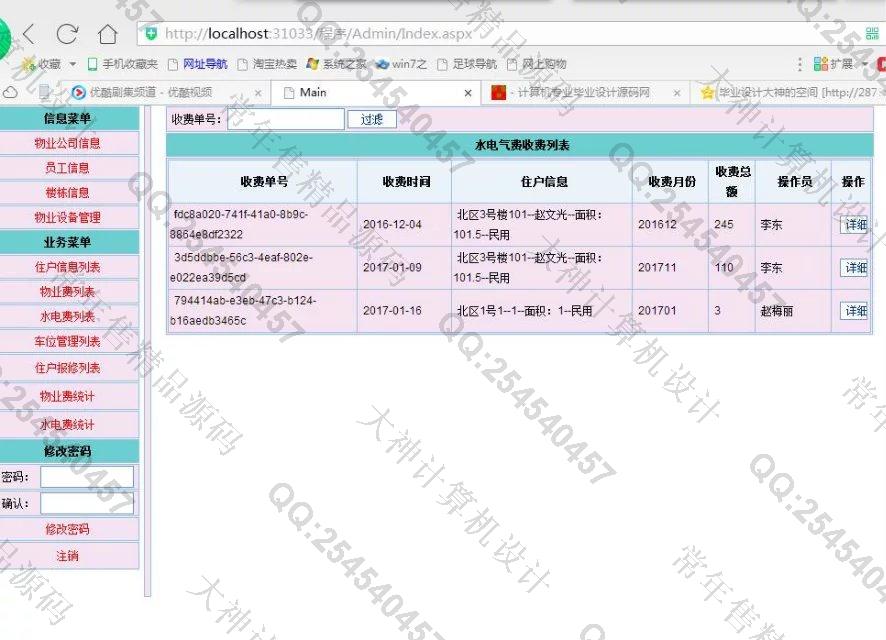Open 水电费列表 in the sidebar
Image resolution: width=886 pixels, height=640 pixels.
[x=67, y=317]
